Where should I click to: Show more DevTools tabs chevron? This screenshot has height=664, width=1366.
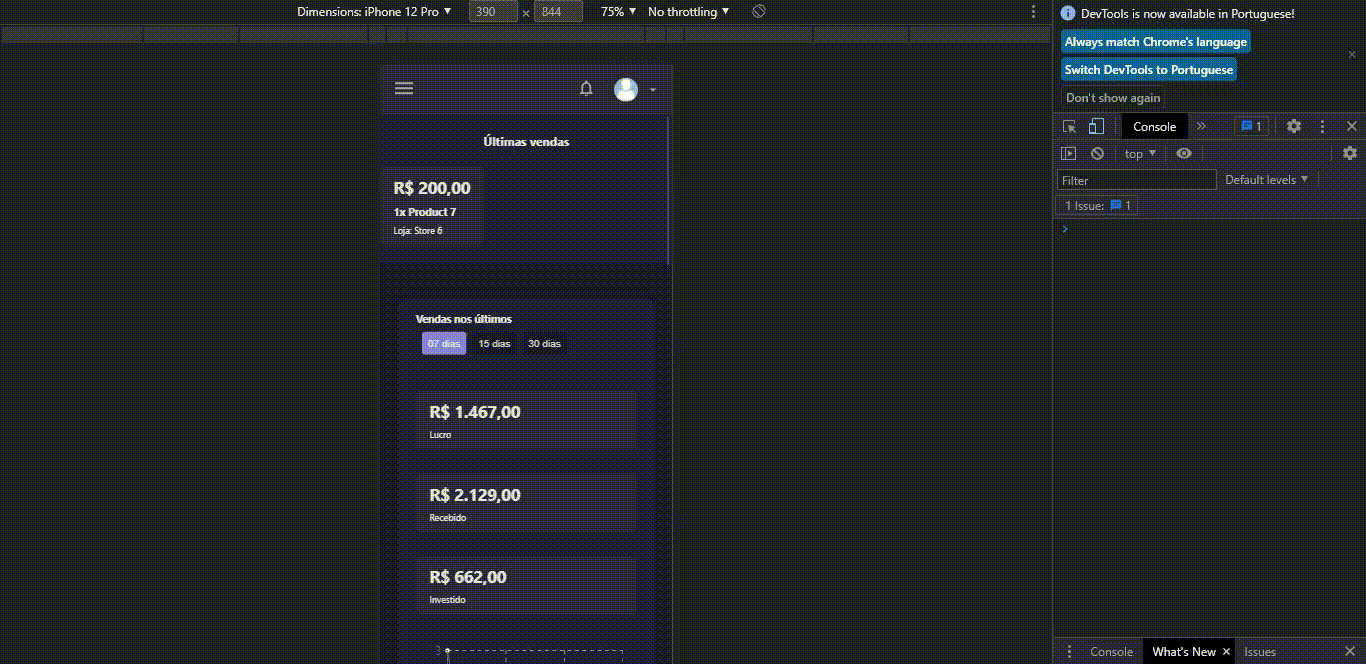[x=1202, y=126]
